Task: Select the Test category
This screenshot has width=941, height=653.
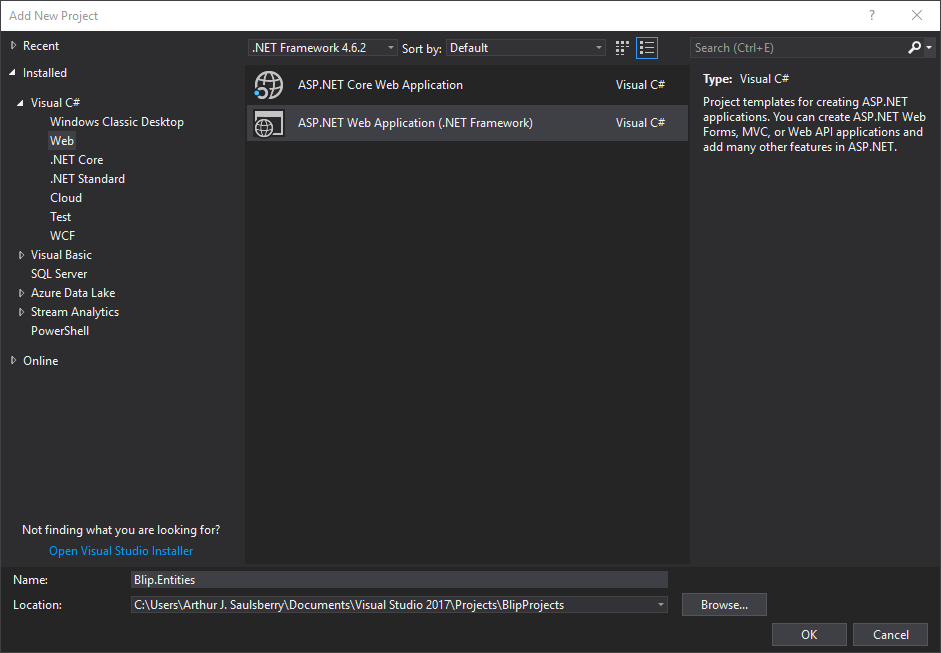Action: 61,217
